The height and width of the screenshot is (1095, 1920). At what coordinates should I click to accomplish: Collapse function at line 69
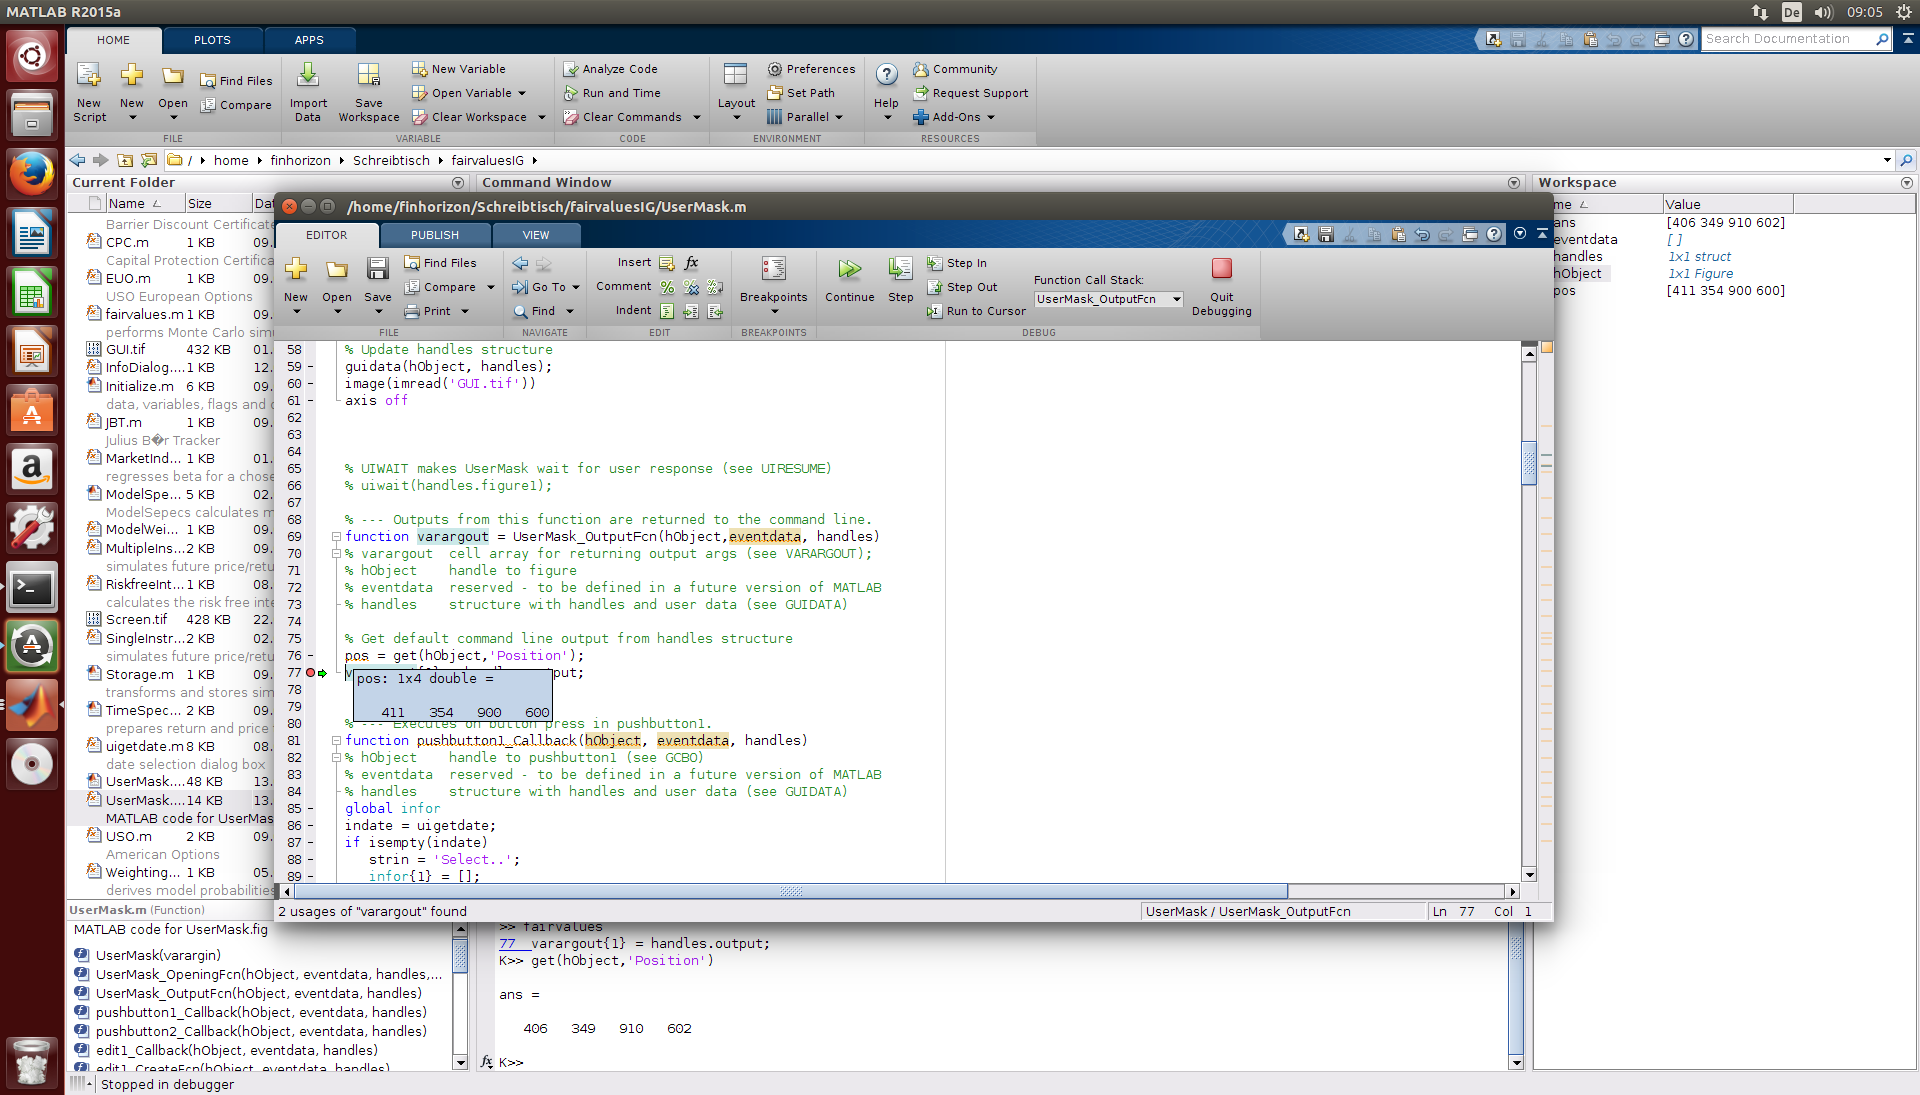pyautogui.click(x=337, y=537)
